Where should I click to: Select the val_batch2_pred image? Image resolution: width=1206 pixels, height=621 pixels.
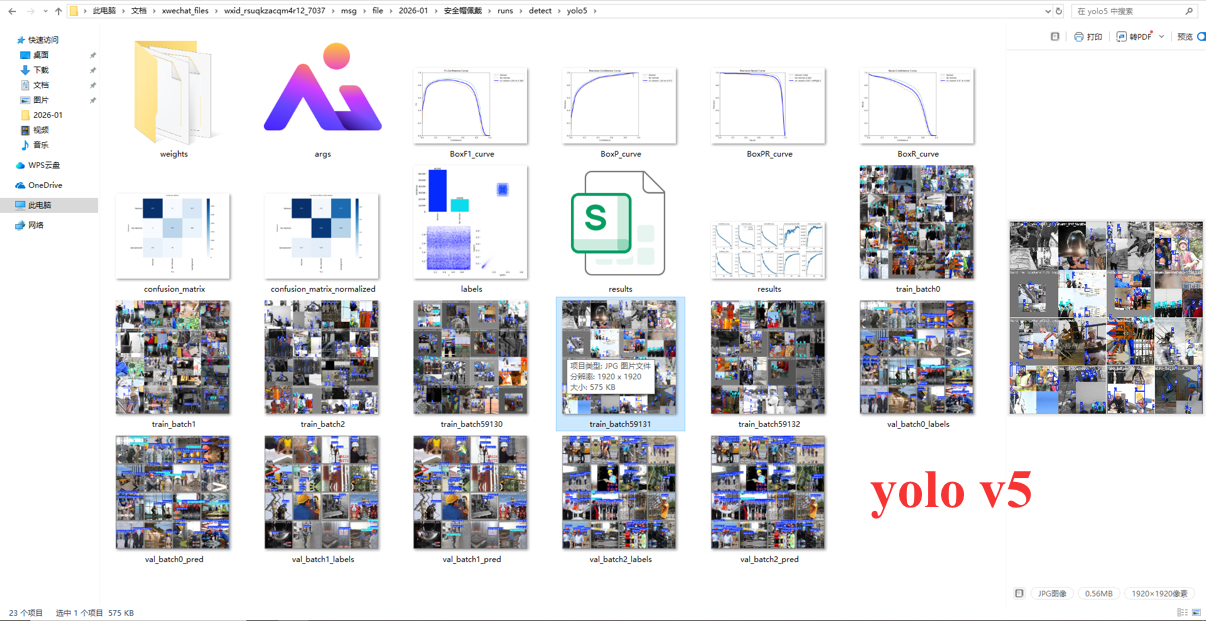pos(769,492)
